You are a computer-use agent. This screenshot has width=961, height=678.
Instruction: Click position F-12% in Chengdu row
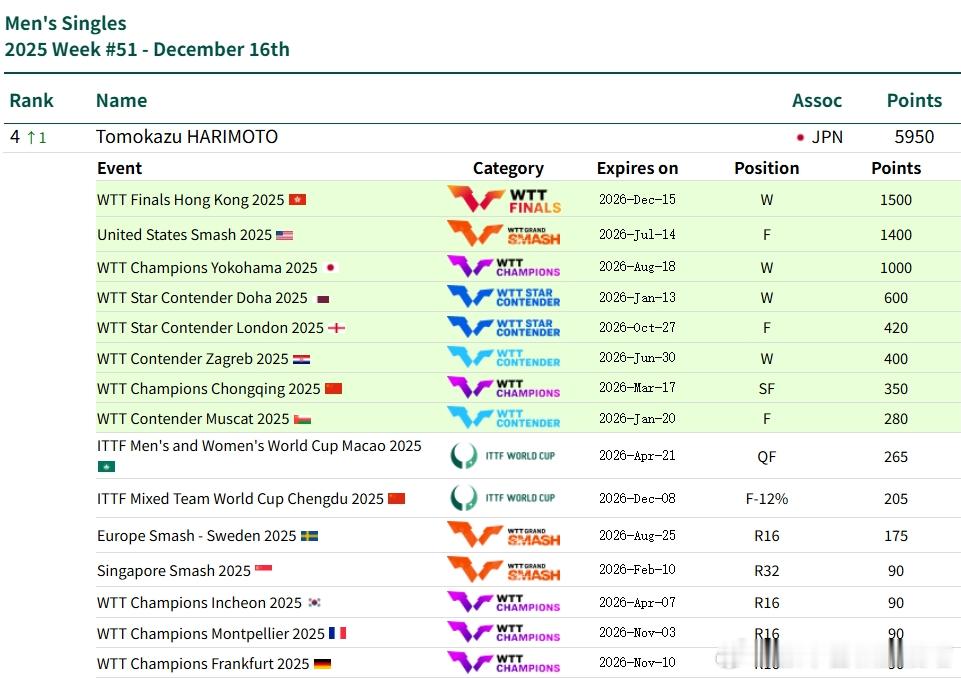[x=767, y=499]
